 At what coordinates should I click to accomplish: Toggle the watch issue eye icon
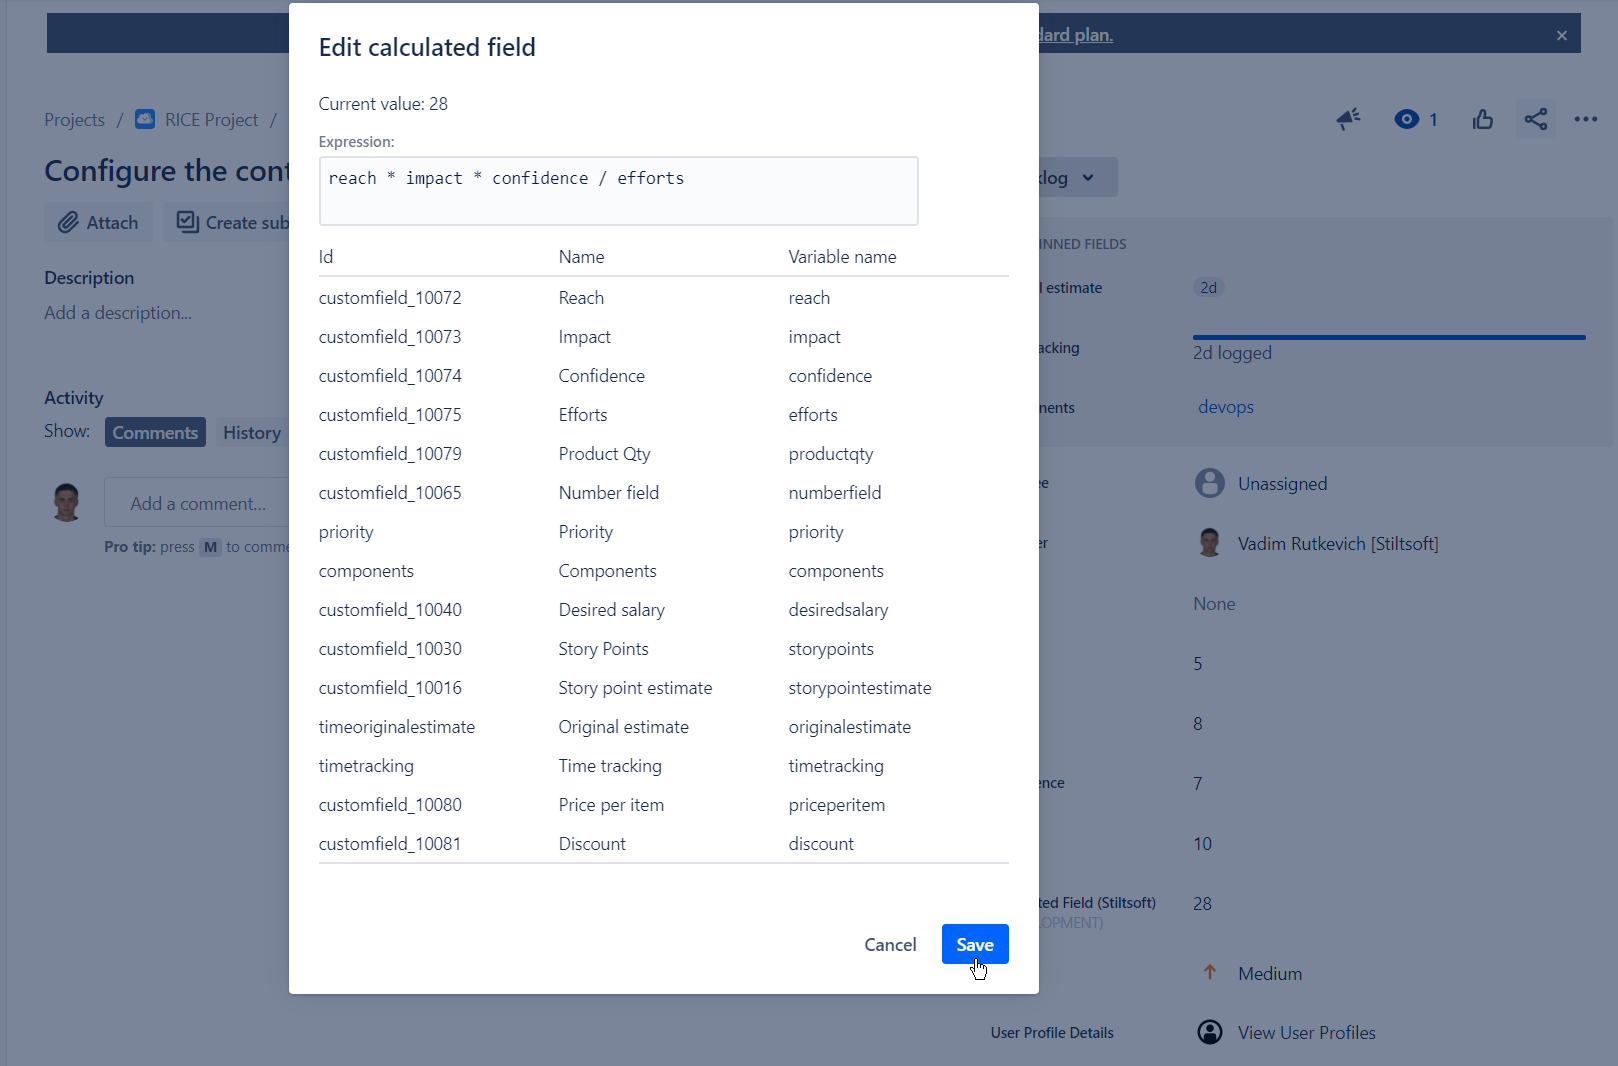[x=1406, y=120]
